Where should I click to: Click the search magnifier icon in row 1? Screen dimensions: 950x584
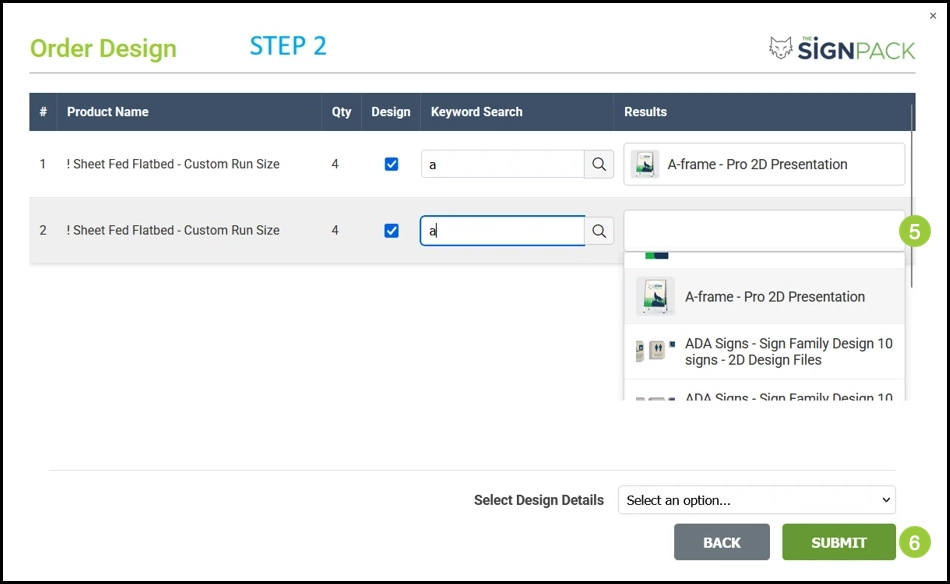pyautogui.click(x=599, y=164)
